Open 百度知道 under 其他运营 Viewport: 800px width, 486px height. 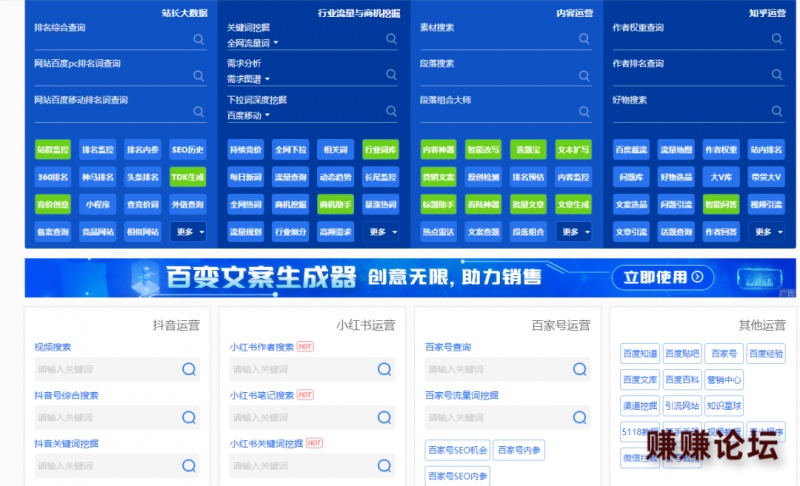[640, 353]
